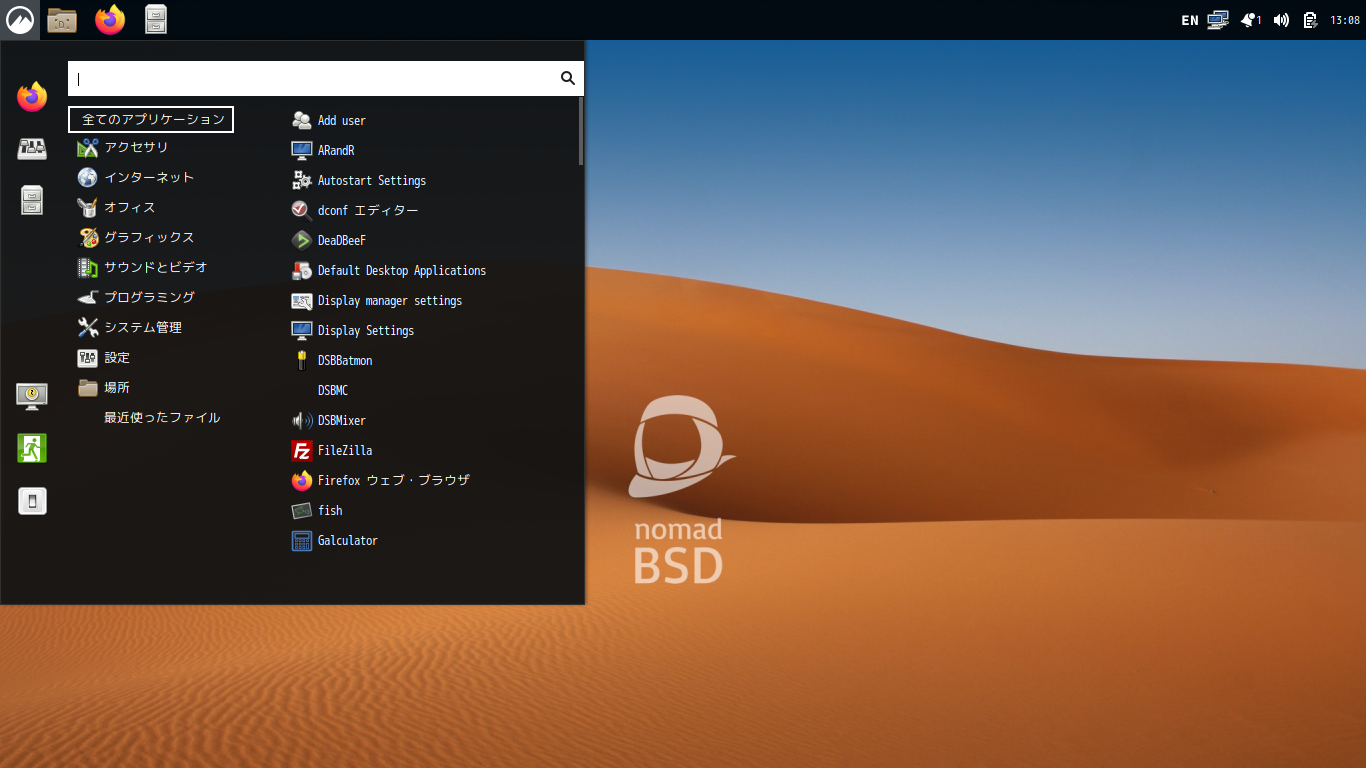Open Default Desktop Applications
This screenshot has height=768, width=1366.
(x=389, y=270)
